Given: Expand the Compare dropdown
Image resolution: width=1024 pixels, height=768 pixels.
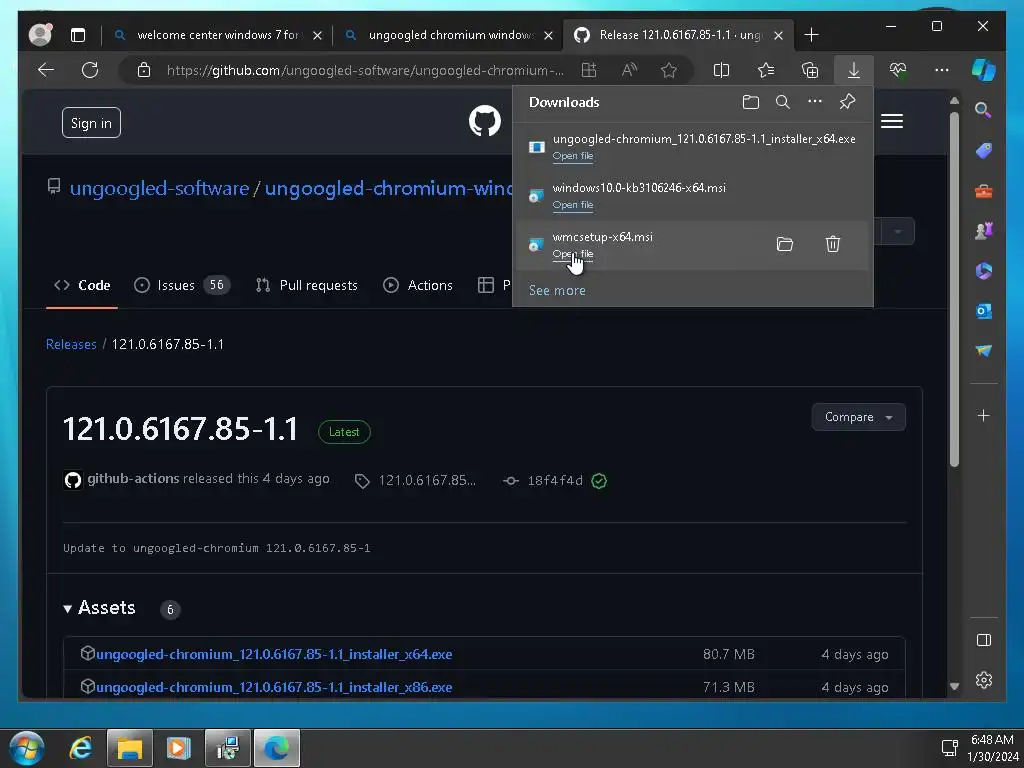Looking at the screenshot, I should (x=858, y=417).
